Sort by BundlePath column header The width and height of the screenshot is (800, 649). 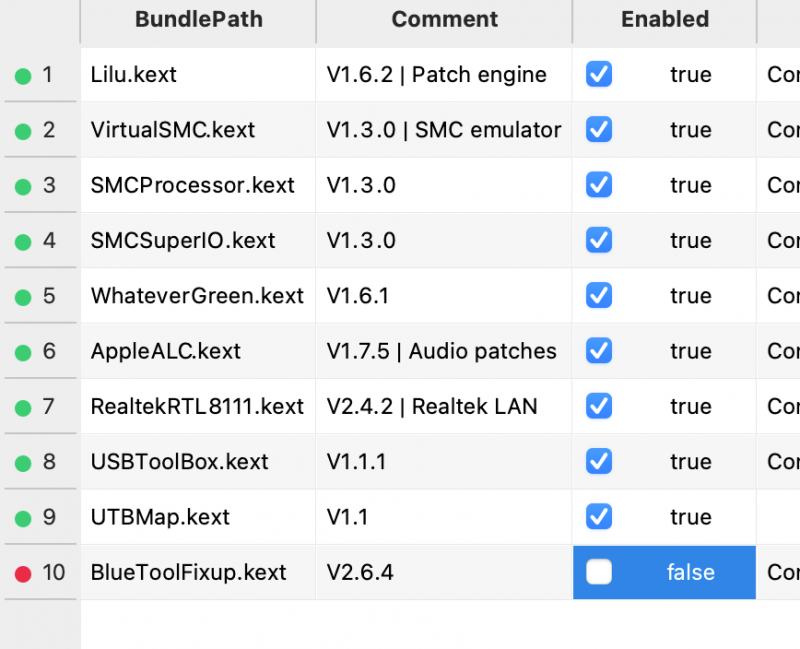point(198,20)
